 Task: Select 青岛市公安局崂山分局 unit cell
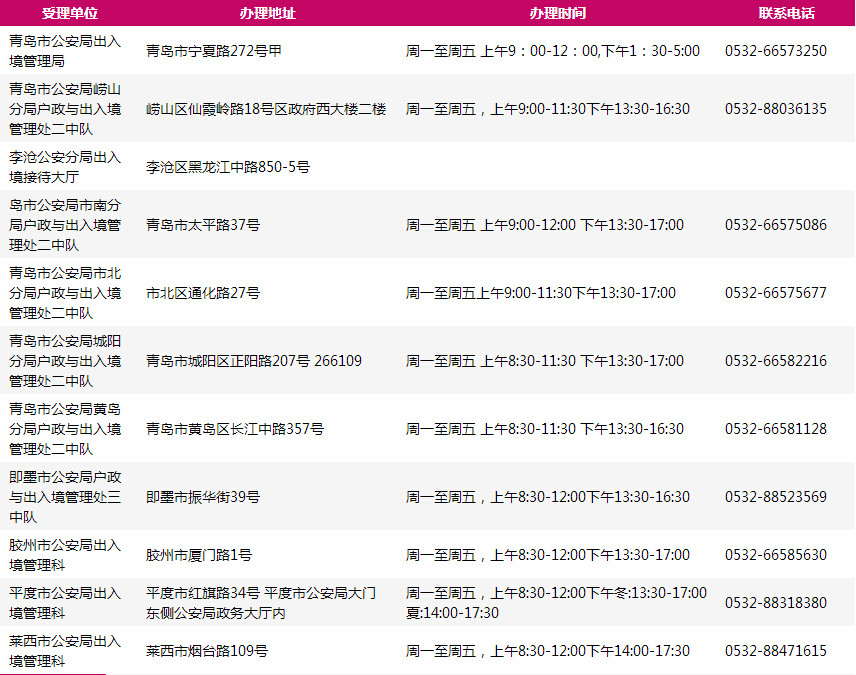[65, 109]
